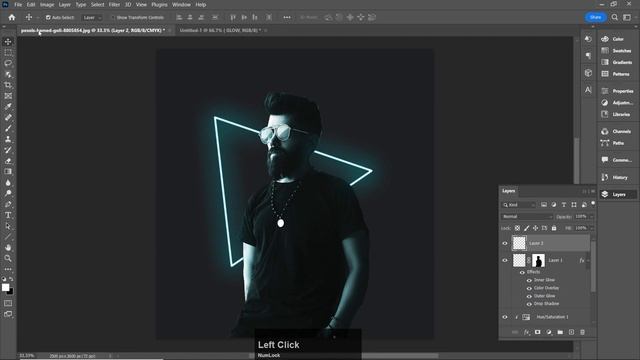Select the Blur tool
This screenshot has height=360, width=640.
tap(8, 182)
